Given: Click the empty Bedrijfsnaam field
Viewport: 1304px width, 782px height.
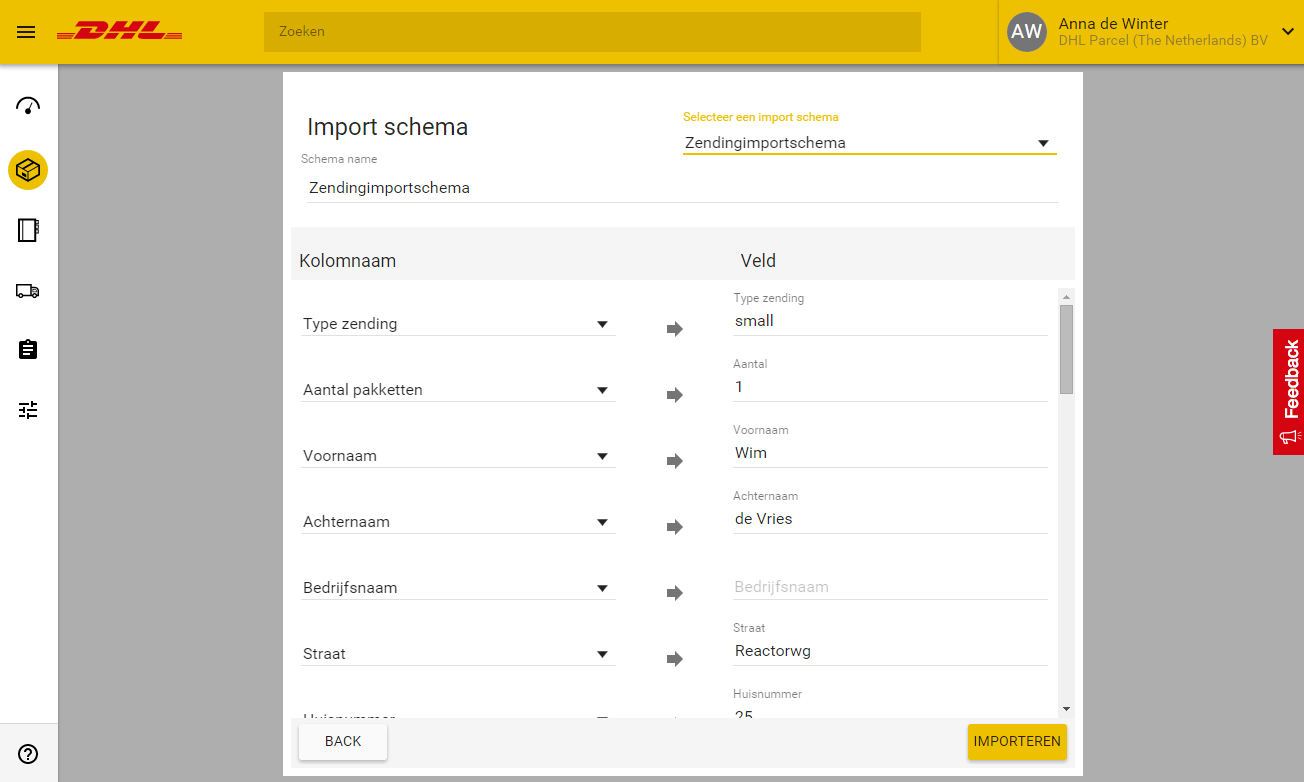Looking at the screenshot, I should pos(890,587).
